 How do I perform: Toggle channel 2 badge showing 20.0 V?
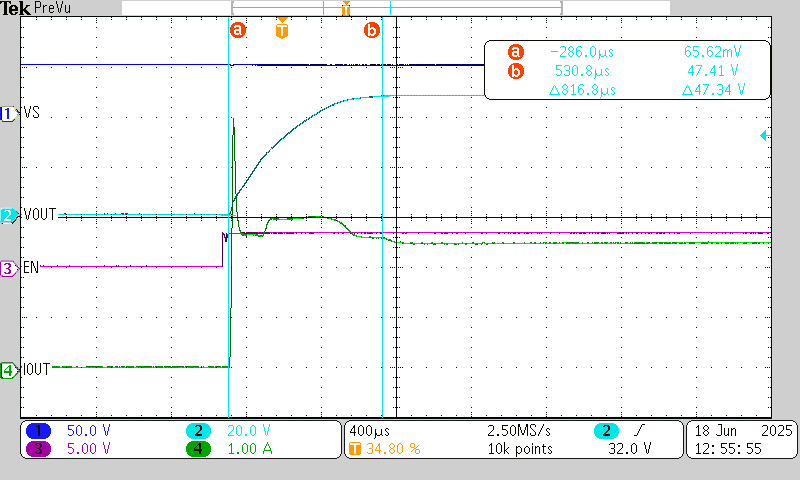(x=199, y=430)
